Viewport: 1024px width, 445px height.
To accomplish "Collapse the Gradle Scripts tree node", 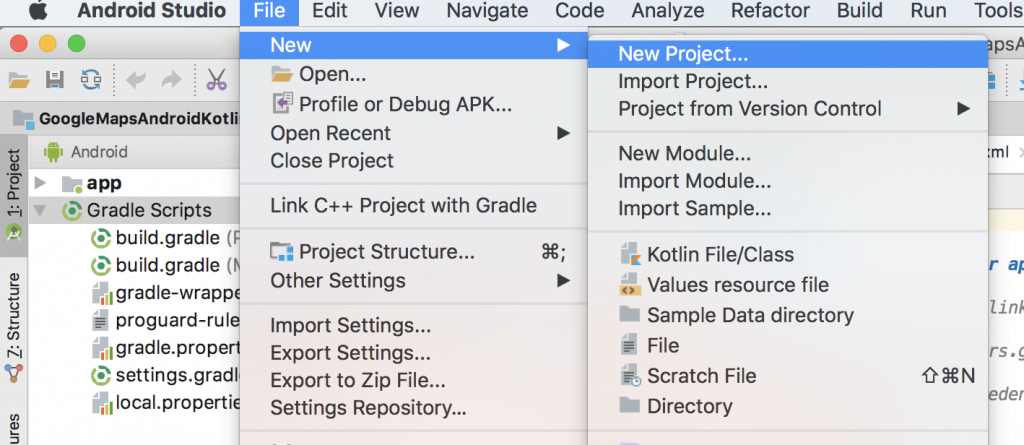I will (40, 210).
